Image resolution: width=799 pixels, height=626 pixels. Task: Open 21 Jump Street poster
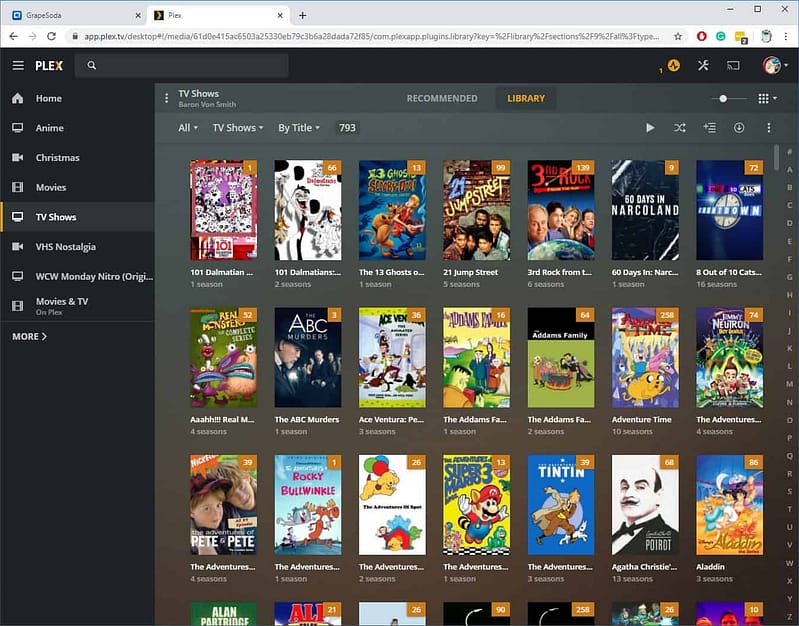(476, 210)
